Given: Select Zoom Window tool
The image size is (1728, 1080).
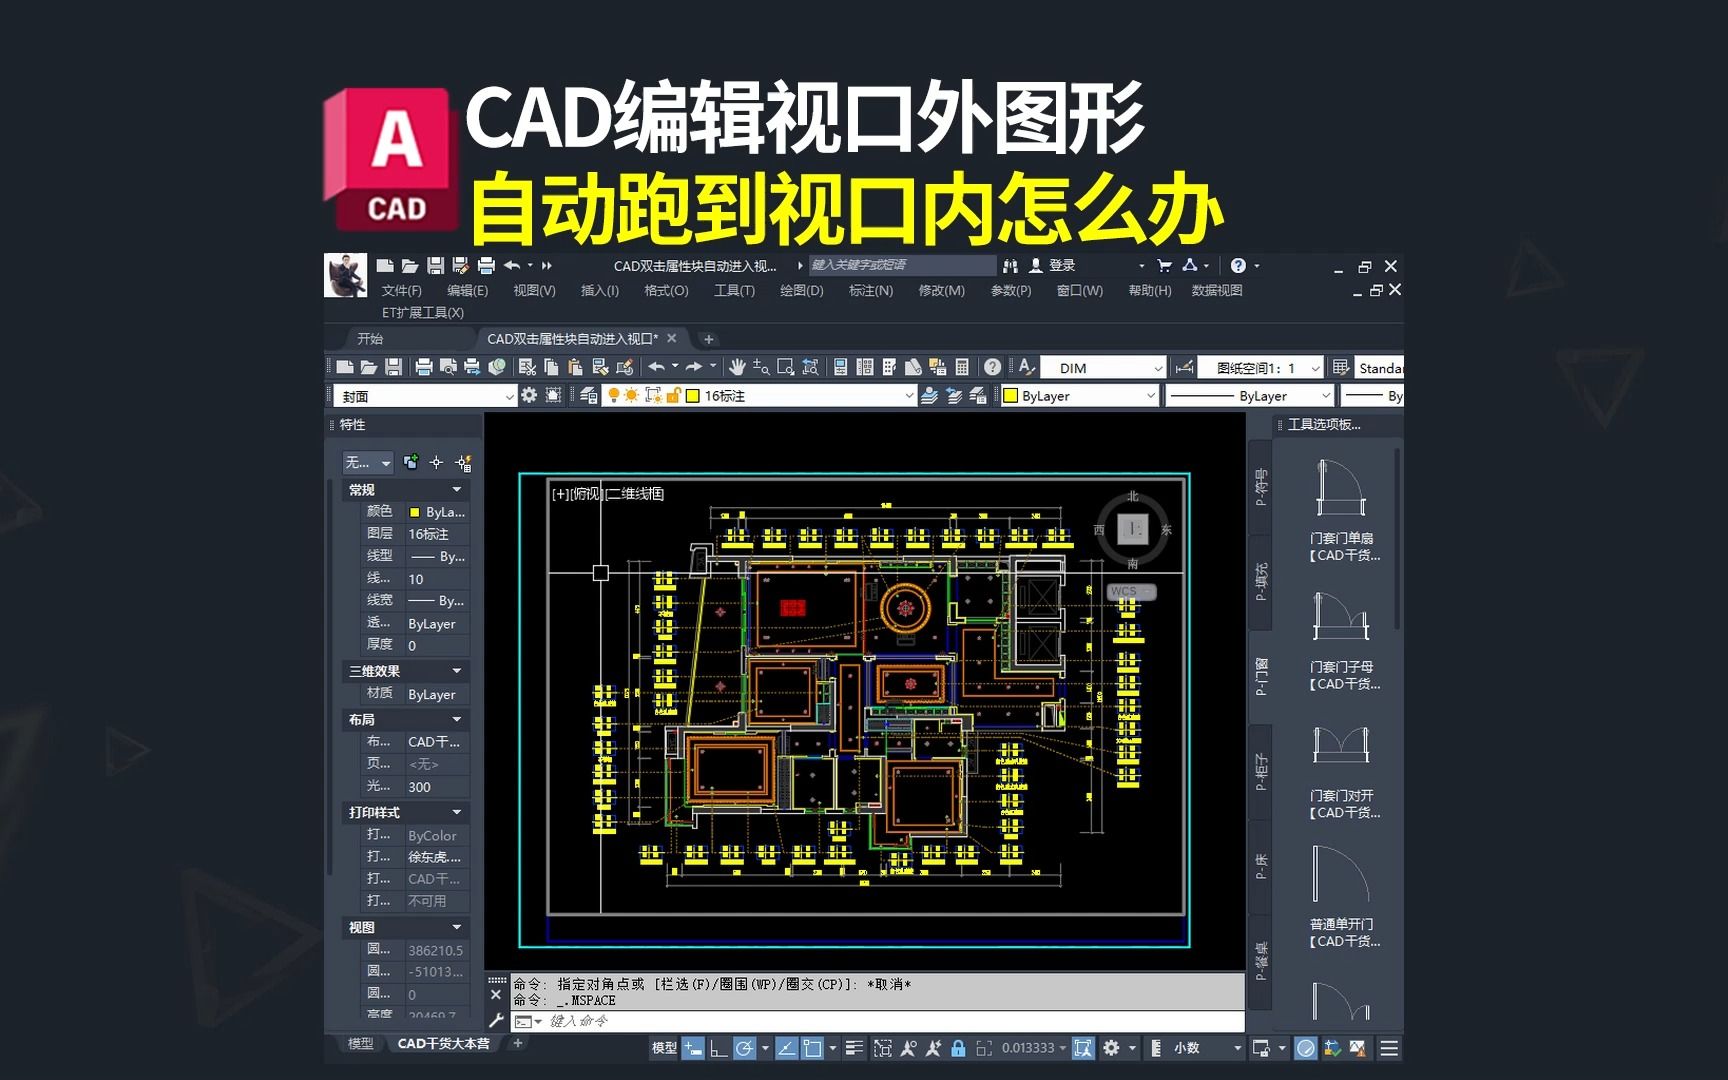Looking at the screenshot, I should tap(786, 368).
